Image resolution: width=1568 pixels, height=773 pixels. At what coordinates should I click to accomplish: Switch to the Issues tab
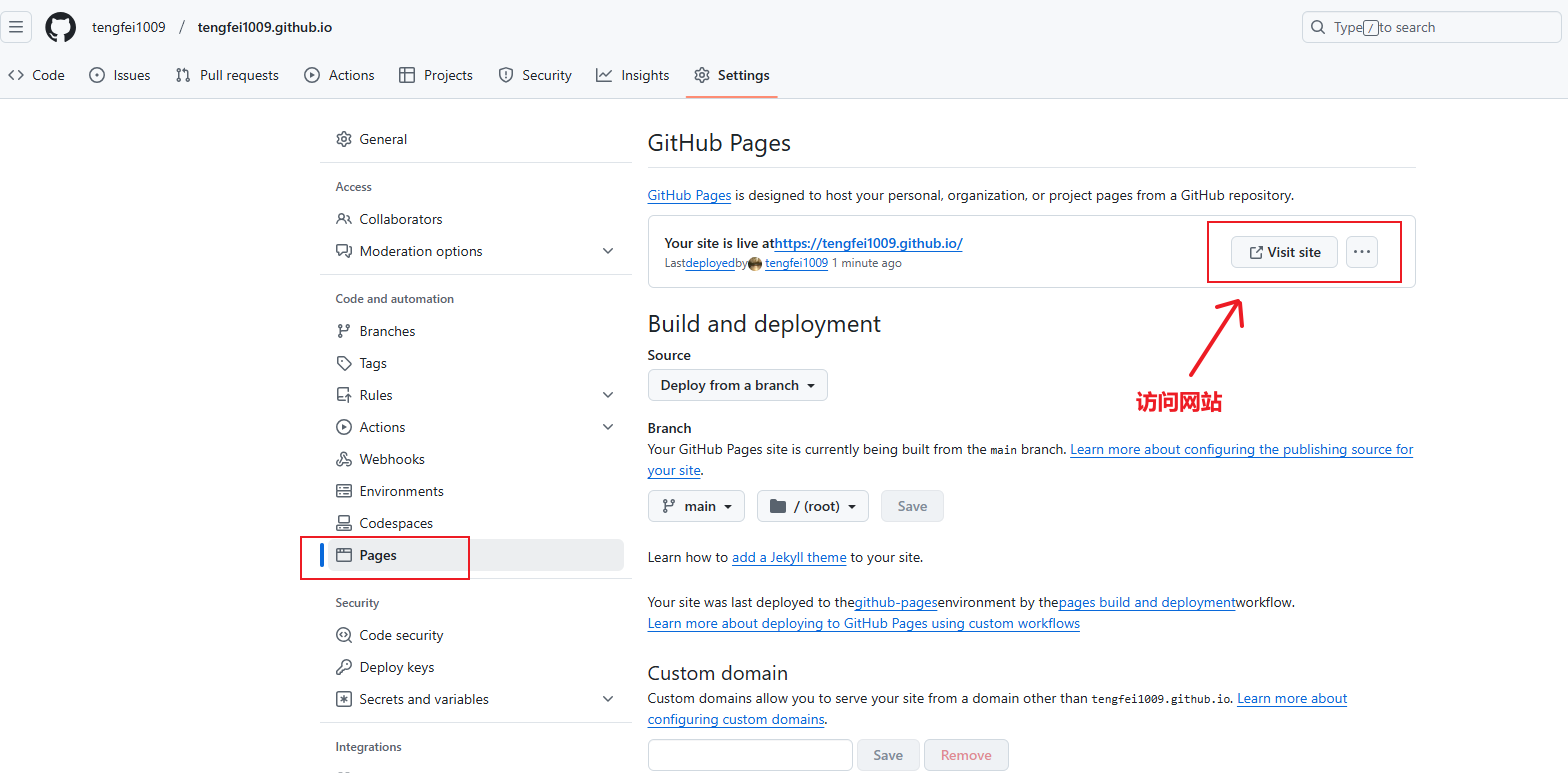[x=119, y=75]
